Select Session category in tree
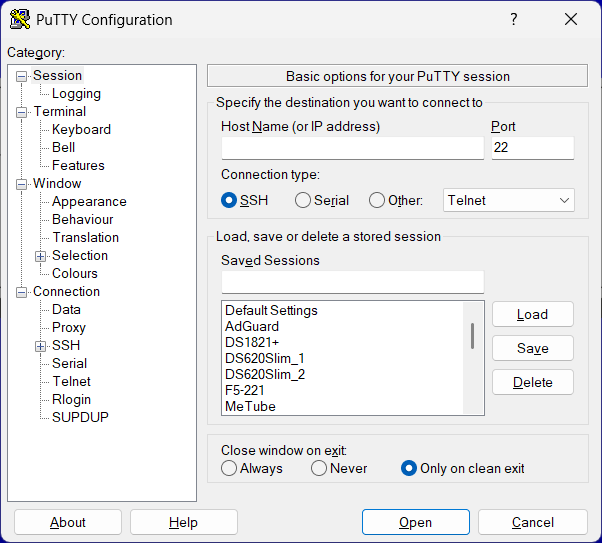602x543 pixels. coord(57,76)
